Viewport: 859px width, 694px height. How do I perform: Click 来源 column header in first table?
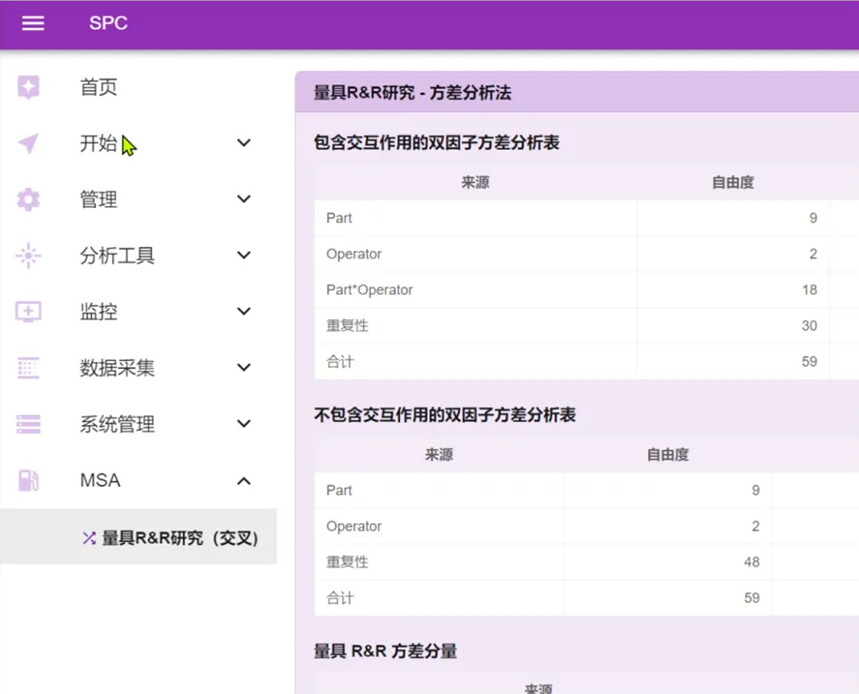click(475, 182)
